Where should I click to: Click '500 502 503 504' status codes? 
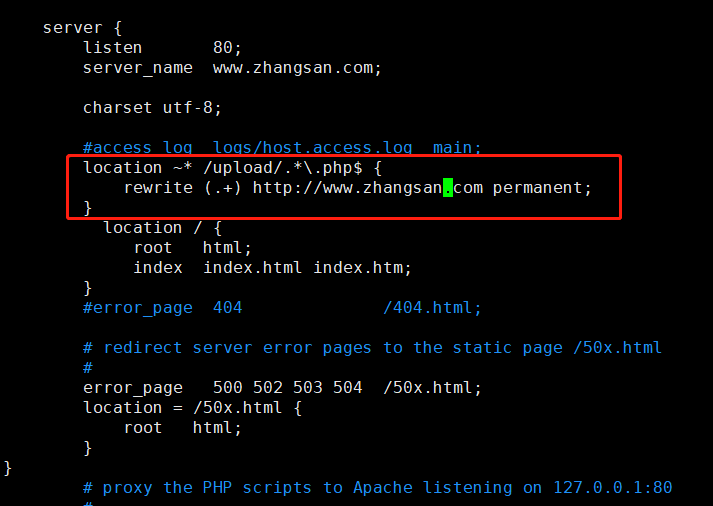click(x=287, y=388)
